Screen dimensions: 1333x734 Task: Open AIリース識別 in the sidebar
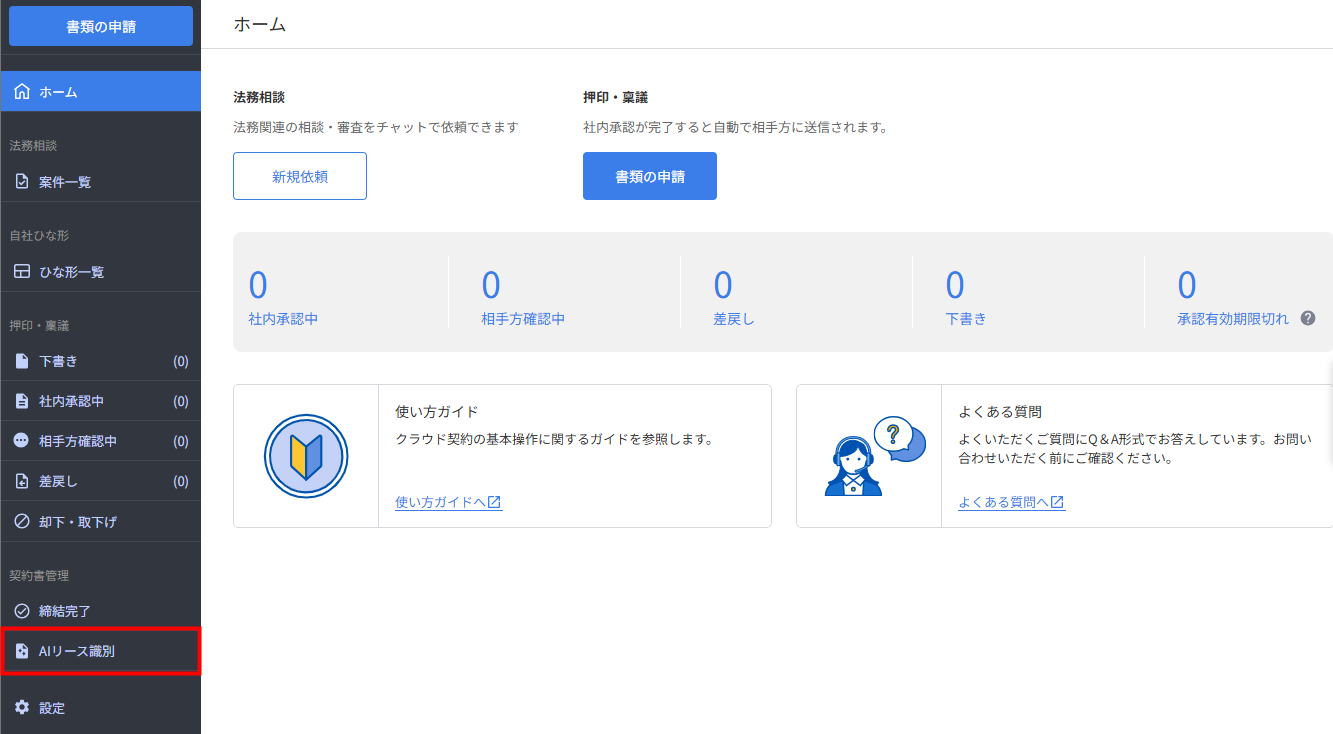tap(77, 651)
